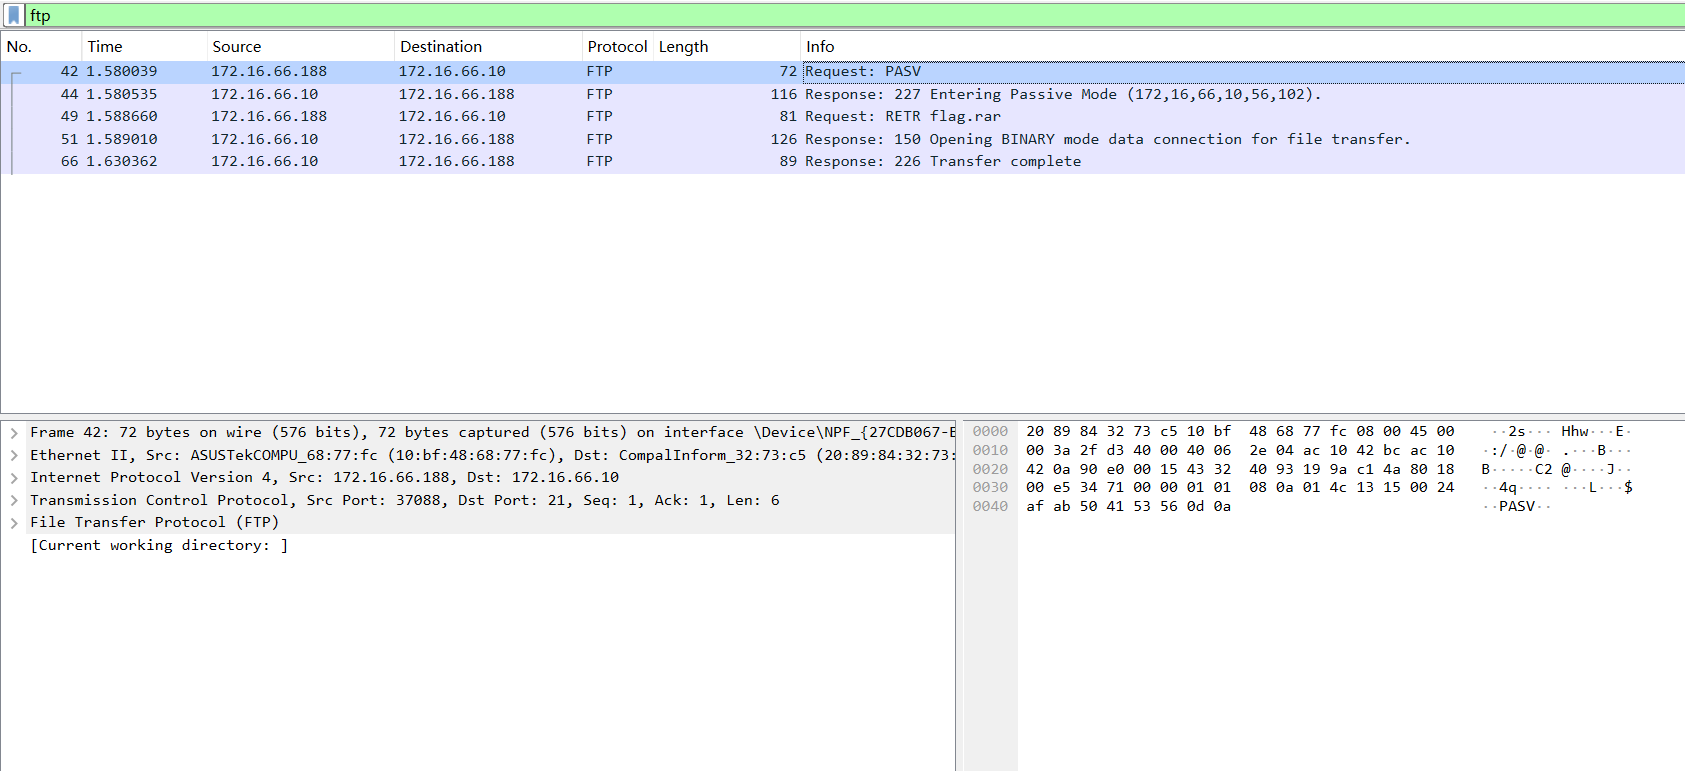Expand the Ethernet II details node

(14, 455)
